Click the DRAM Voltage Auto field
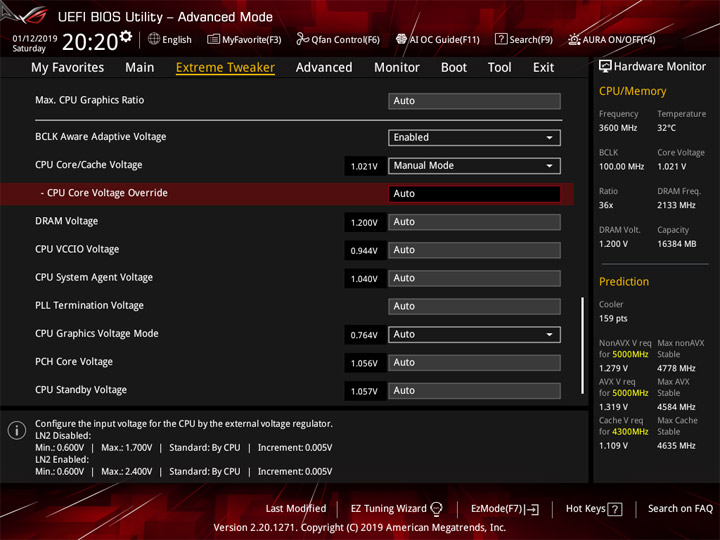Screen dimensions: 720x540 474,222
